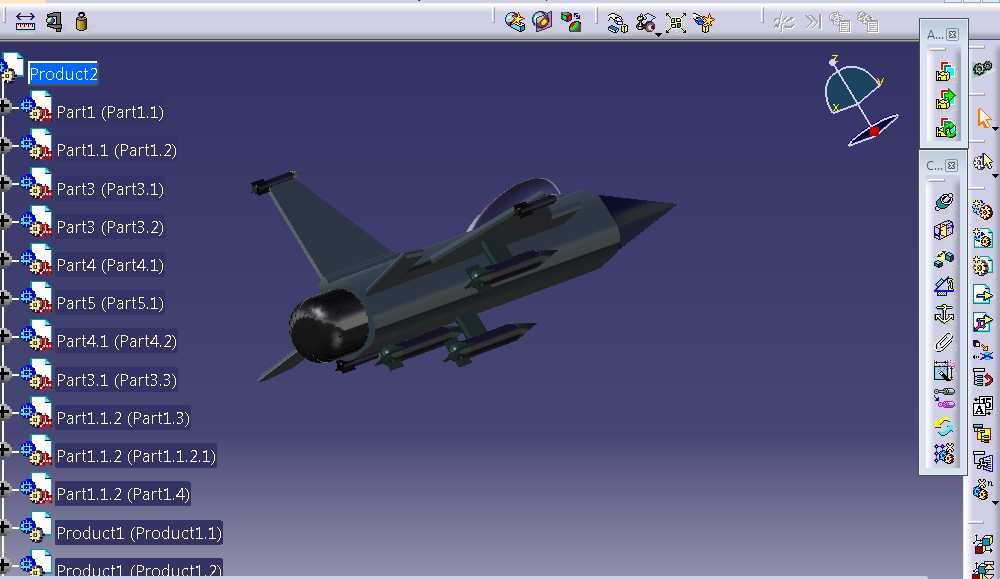
Task: Click the green-globe icon in the A... panel
Action: 945,128
